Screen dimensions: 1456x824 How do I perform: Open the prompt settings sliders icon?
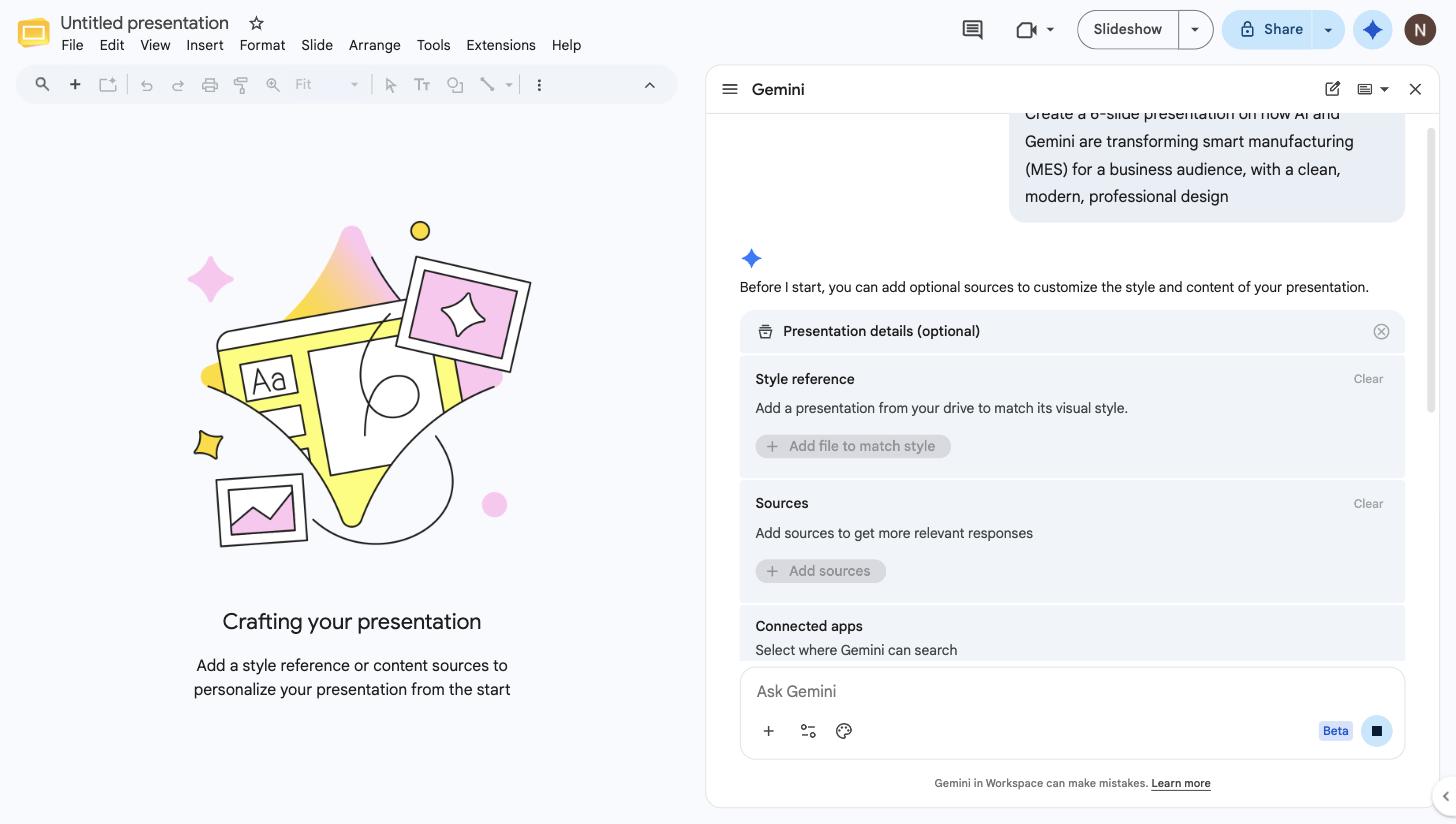coord(808,731)
